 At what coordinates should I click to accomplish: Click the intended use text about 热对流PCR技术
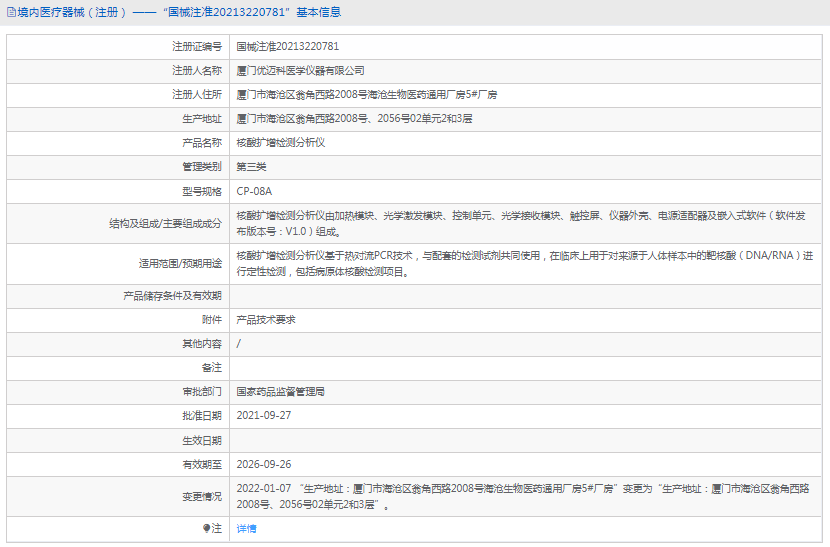(x=525, y=264)
